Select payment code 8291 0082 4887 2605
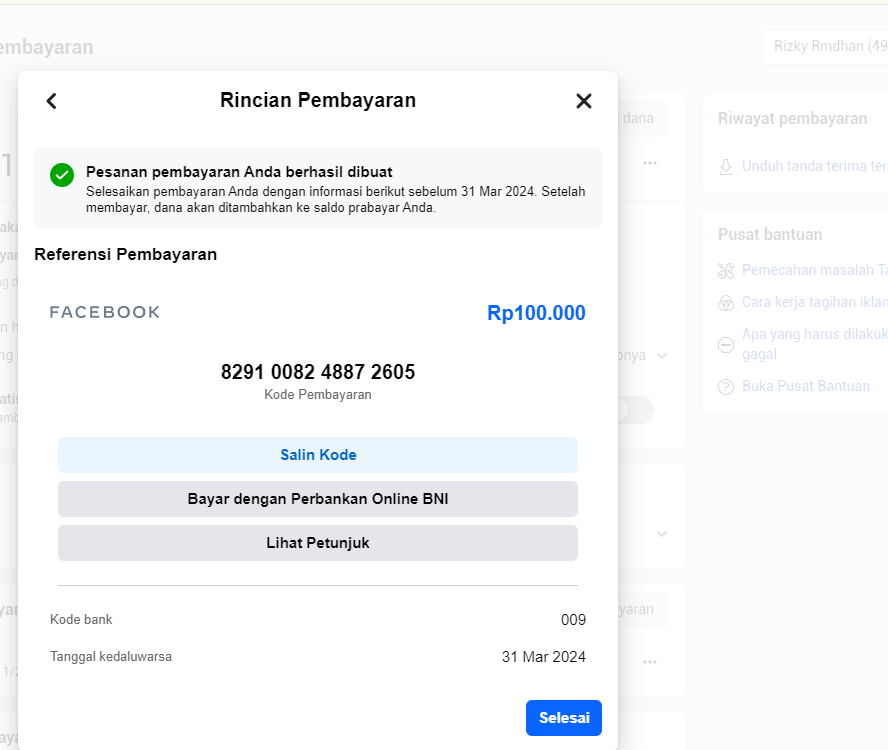Viewport: 888px width, 750px height. click(318, 372)
